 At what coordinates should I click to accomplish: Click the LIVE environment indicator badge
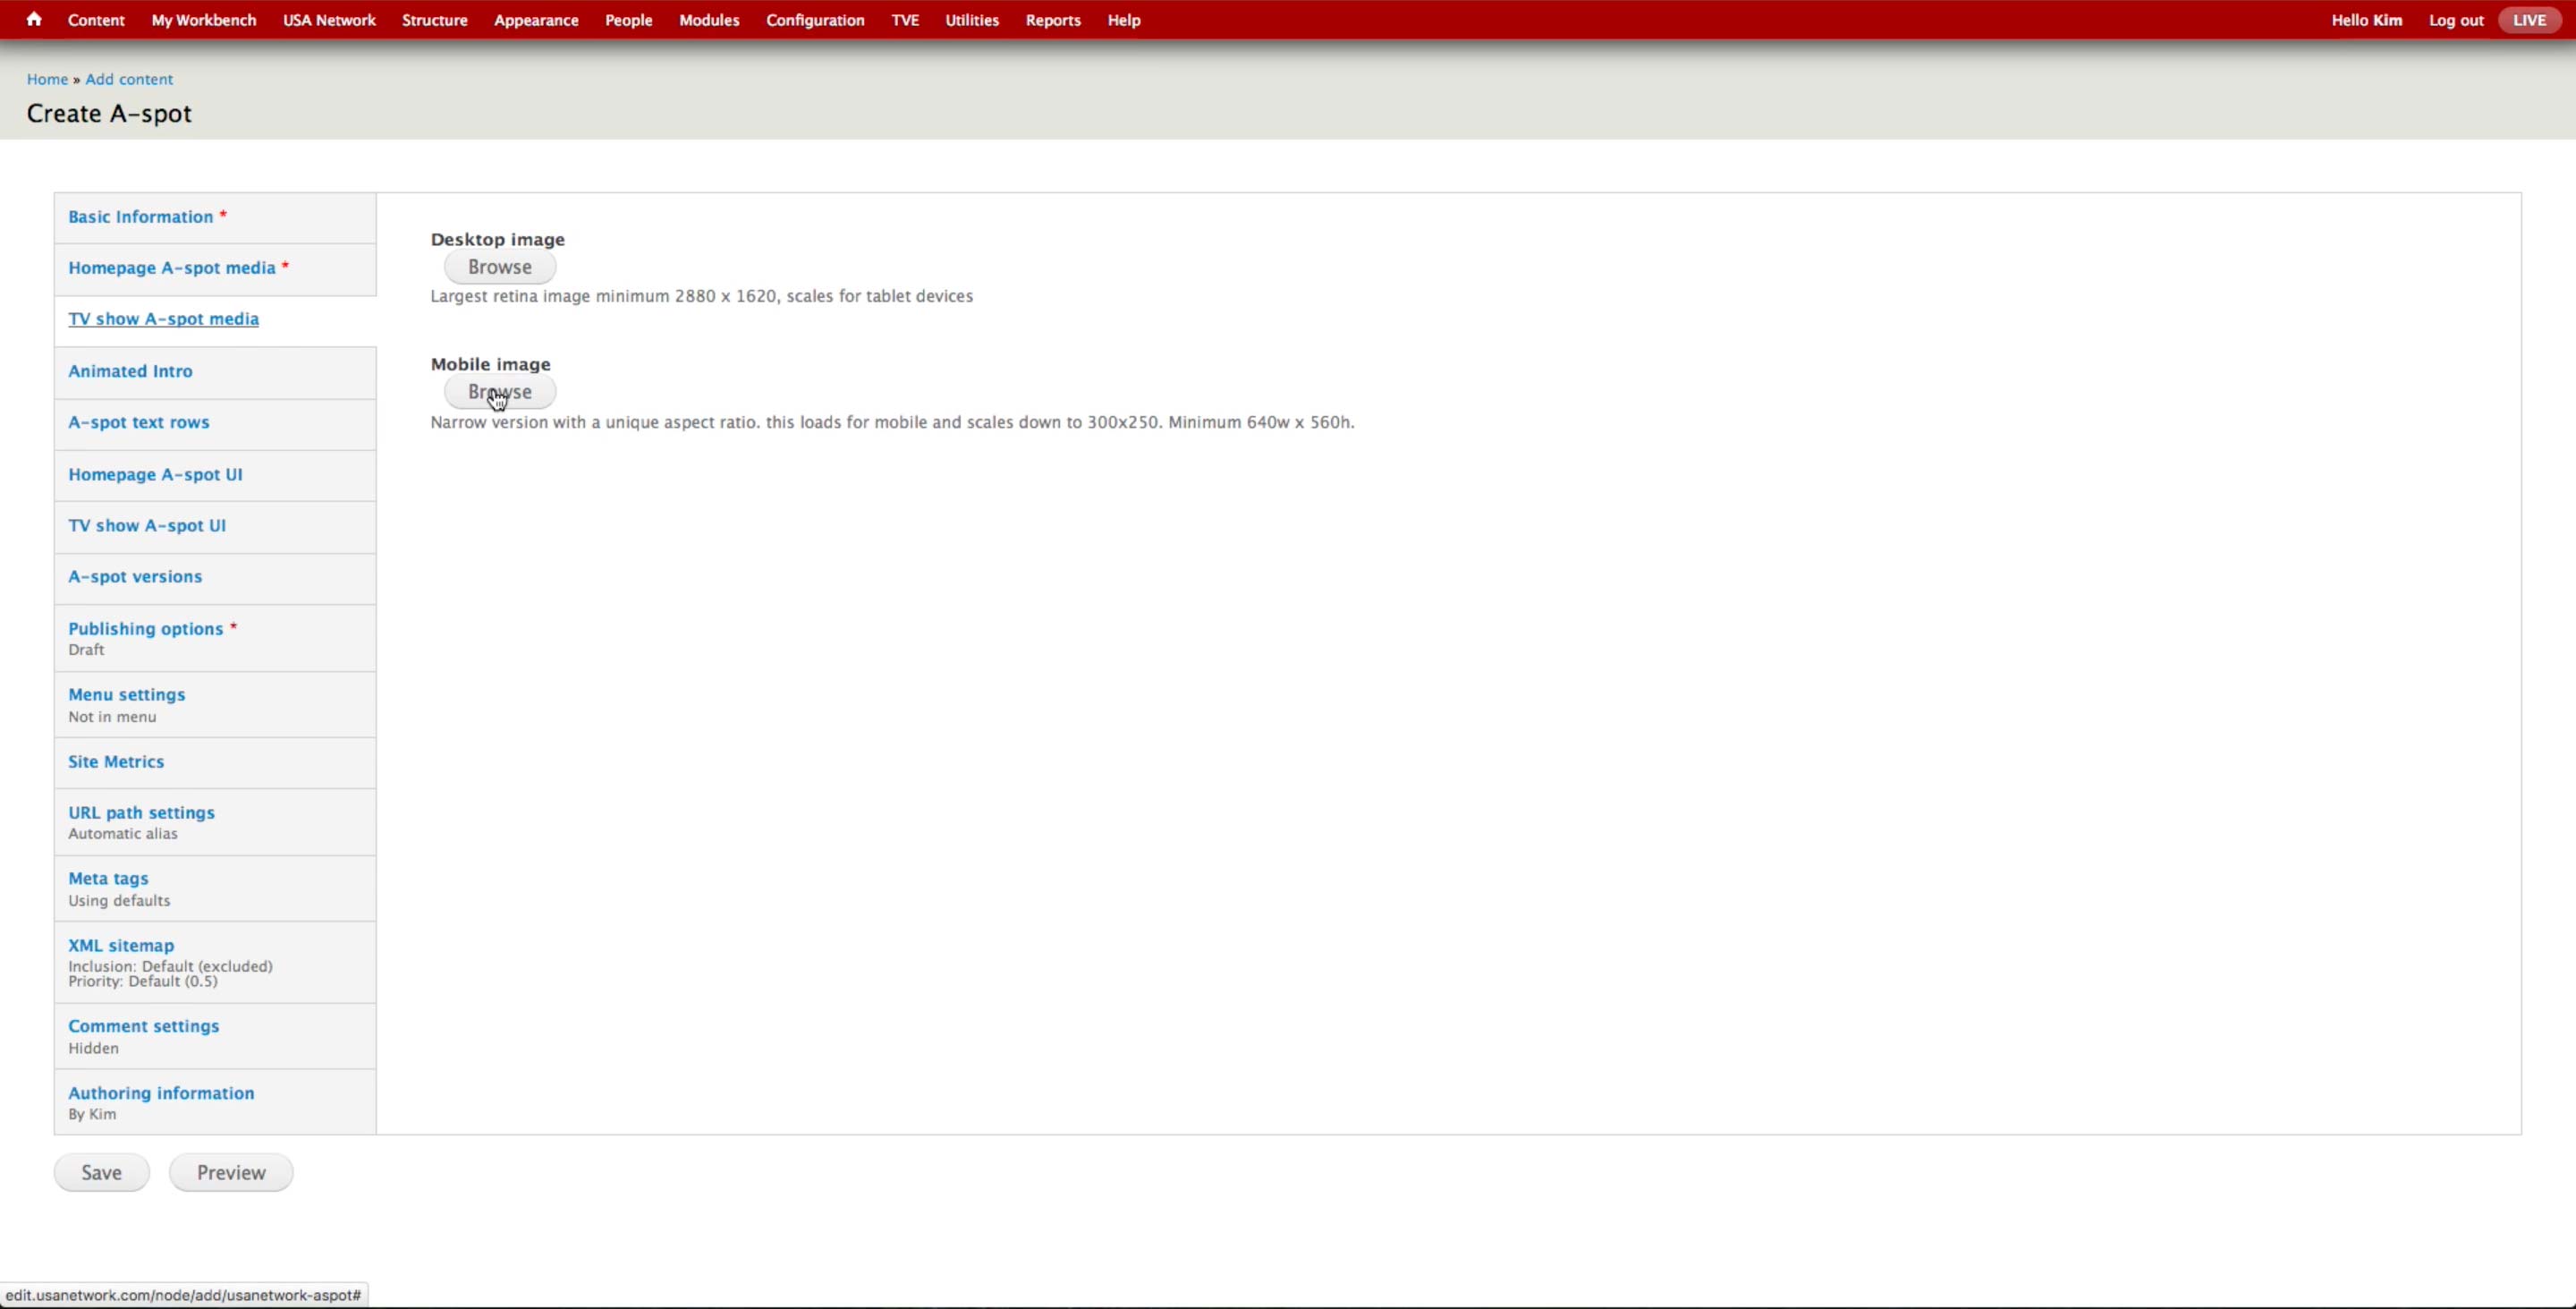(x=2529, y=20)
